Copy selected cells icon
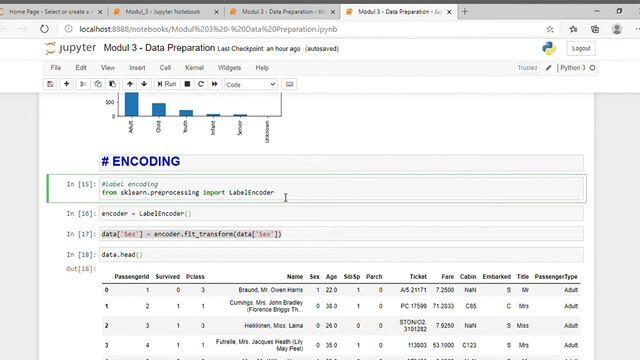Viewport: 640px width, 360px height. [98, 84]
